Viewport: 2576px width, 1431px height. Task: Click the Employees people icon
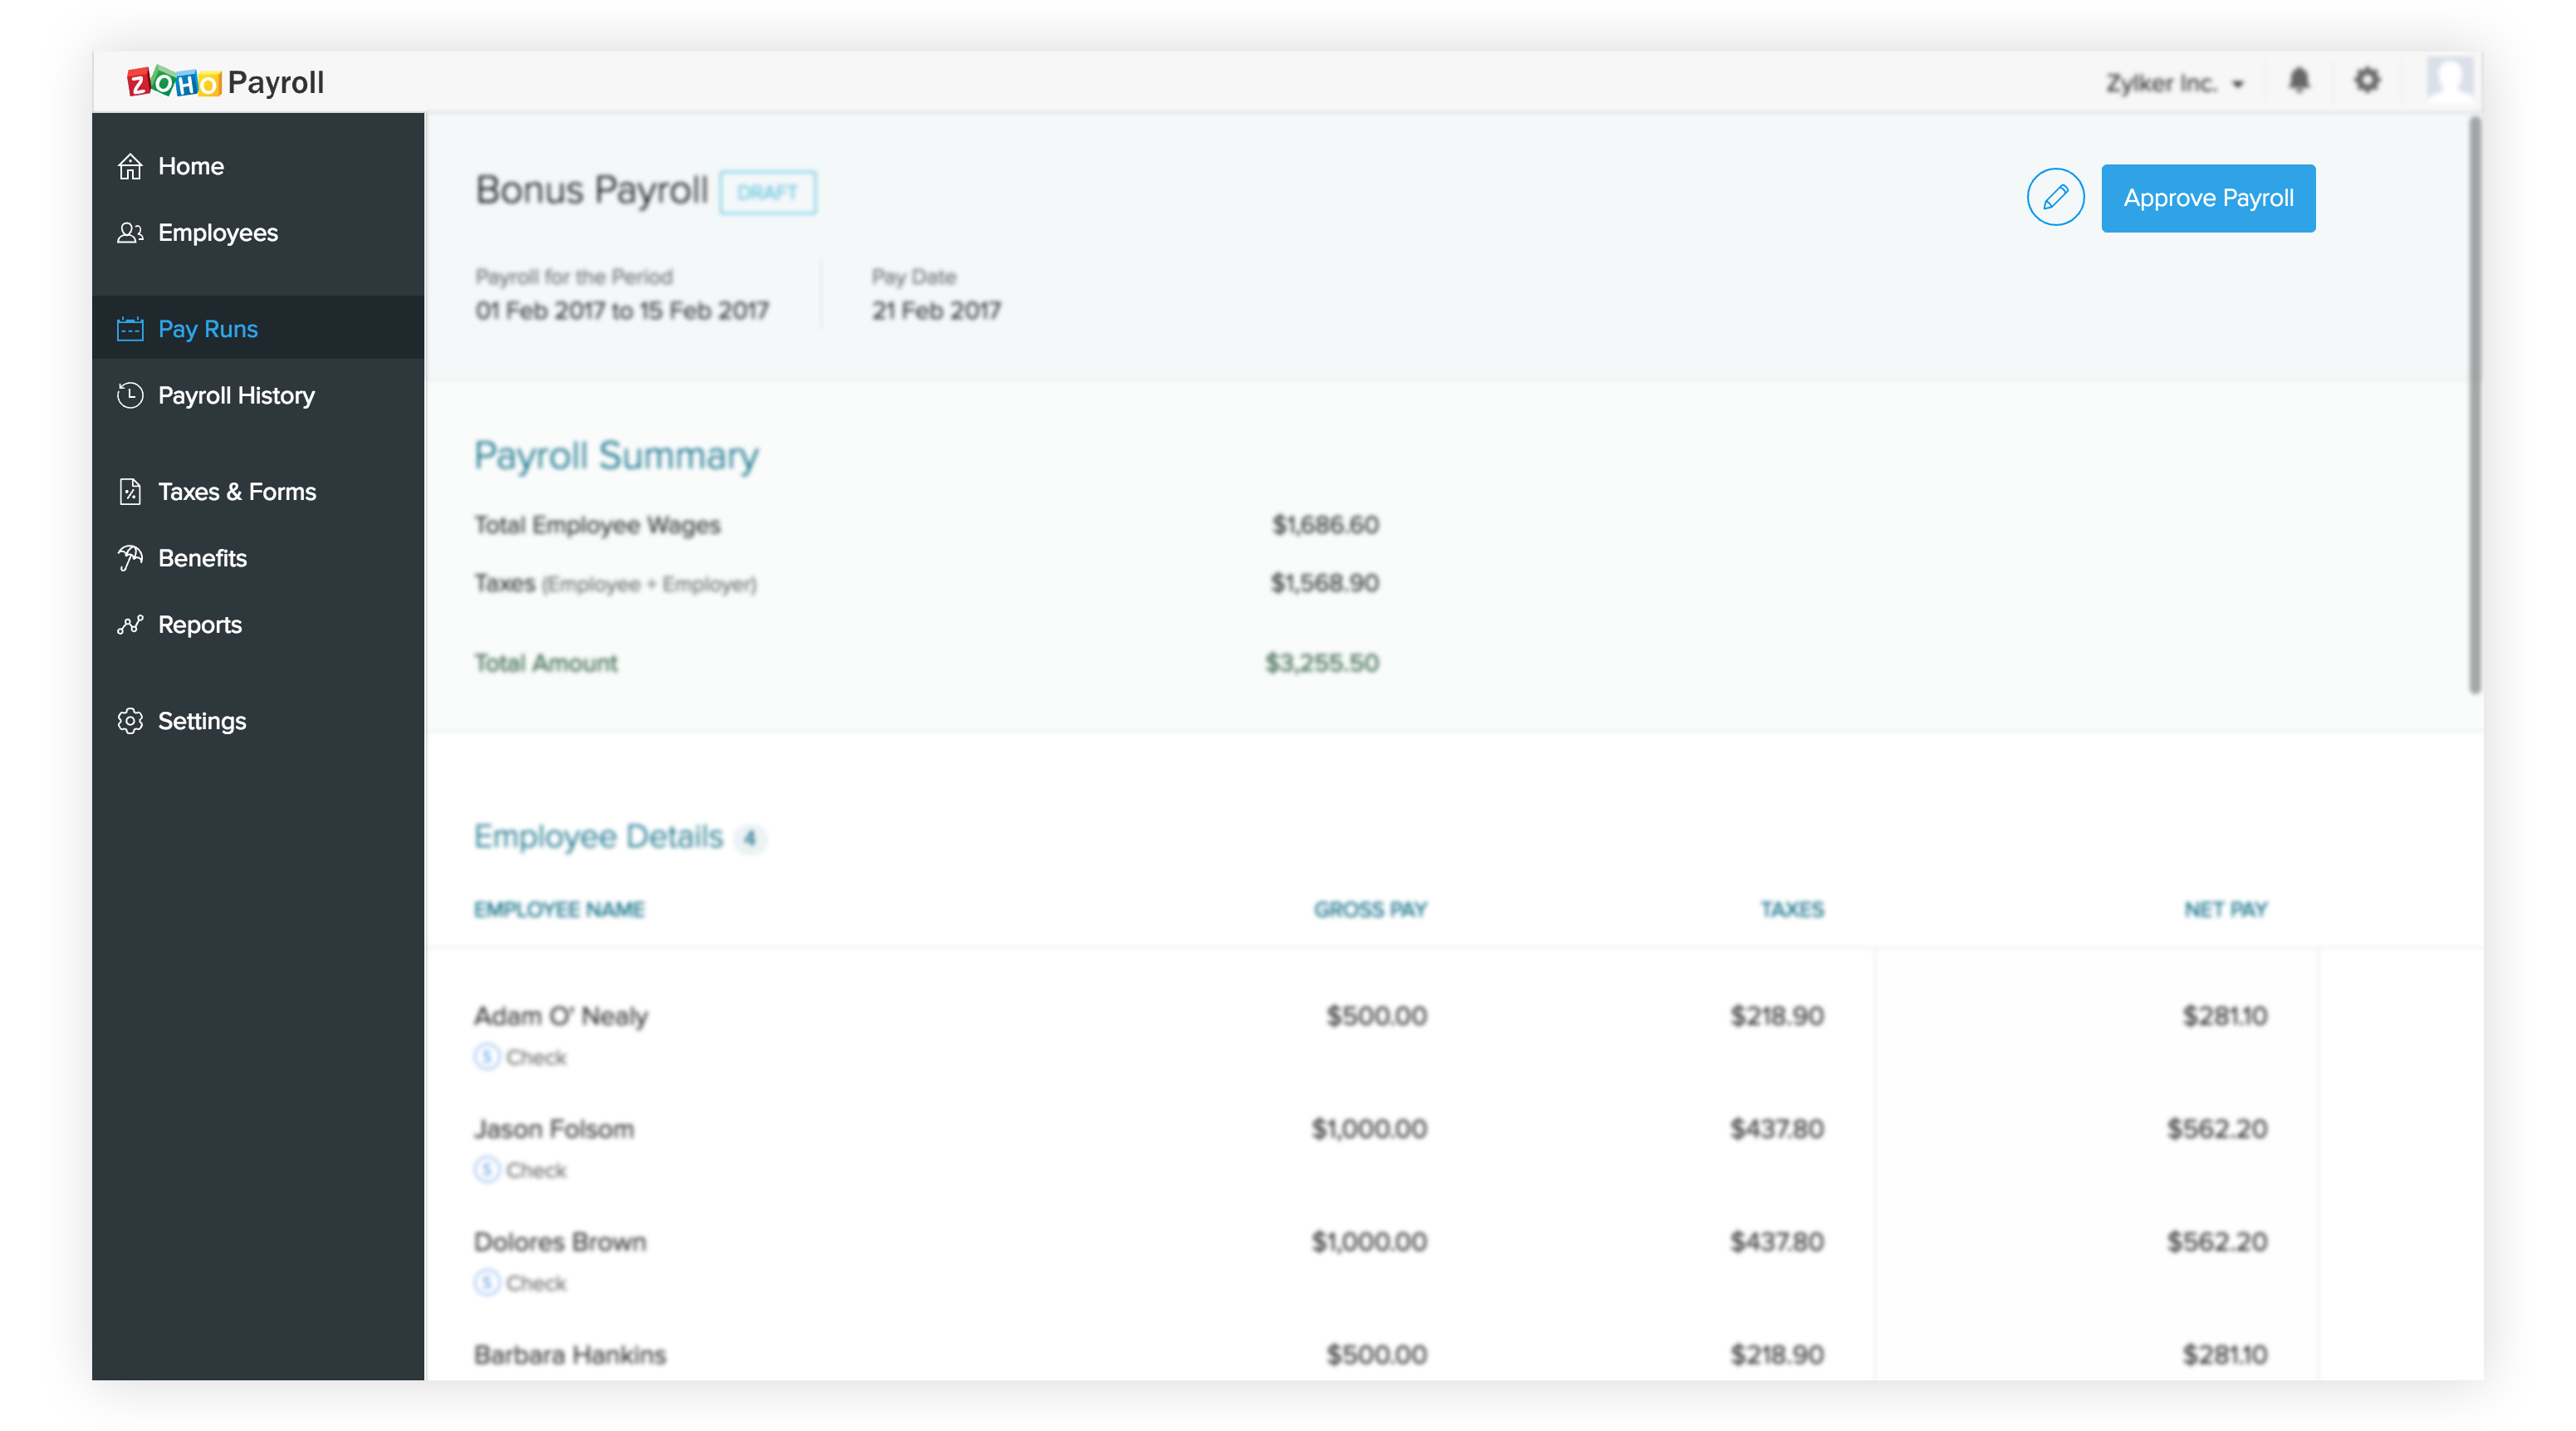(x=130, y=233)
